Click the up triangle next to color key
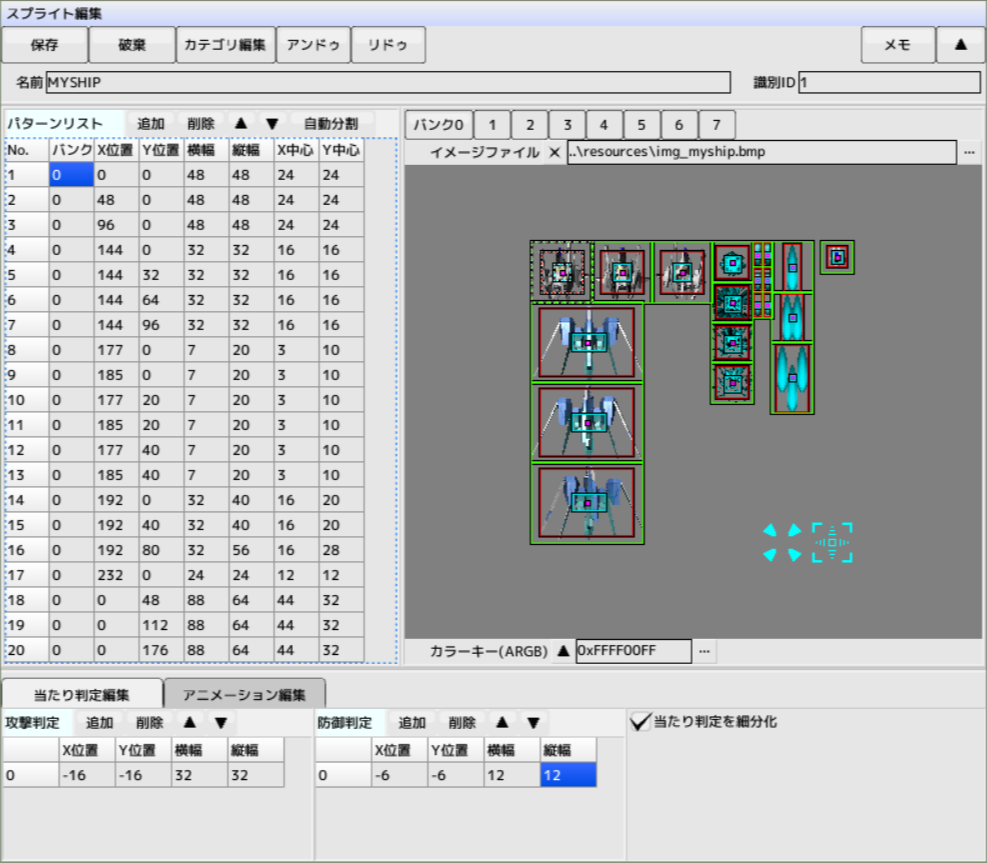 click(563, 651)
